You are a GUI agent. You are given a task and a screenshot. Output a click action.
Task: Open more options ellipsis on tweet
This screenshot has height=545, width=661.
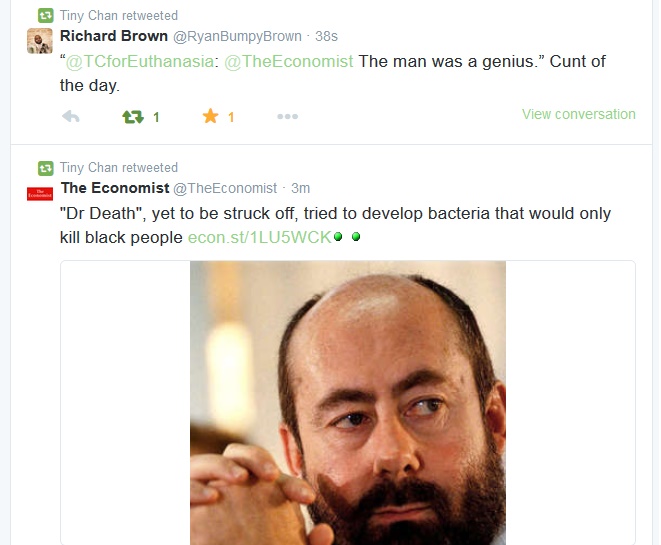pyautogui.click(x=288, y=116)
